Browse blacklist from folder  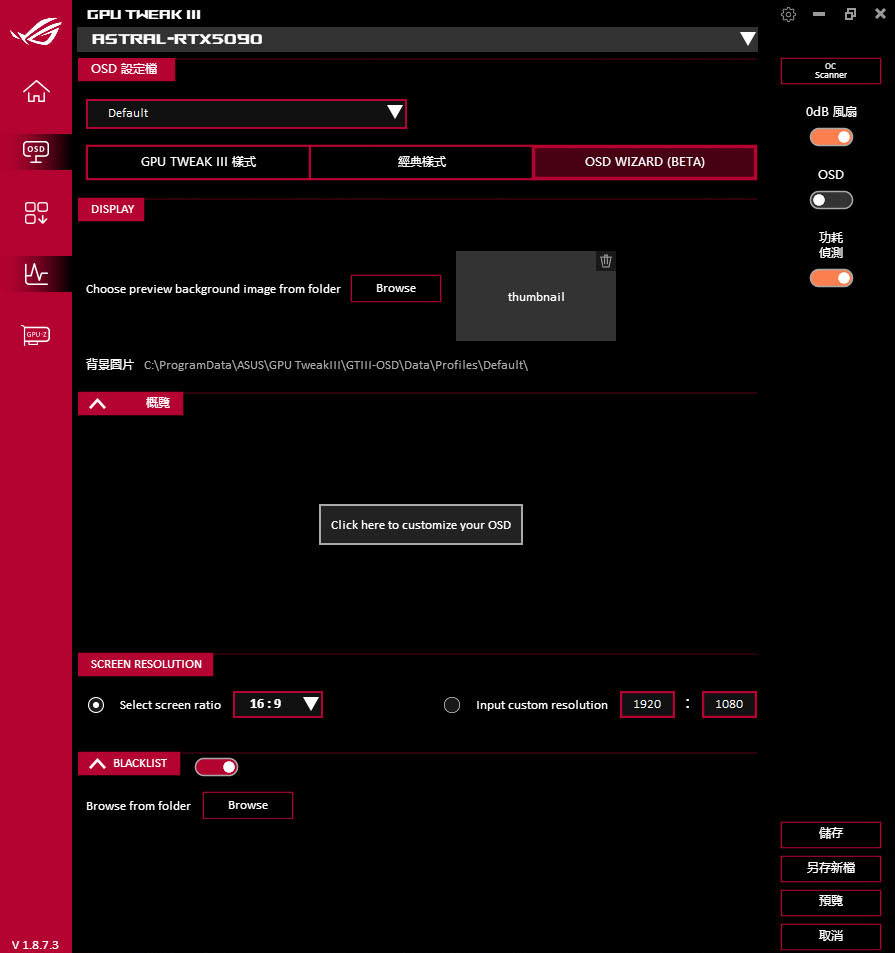247,805
